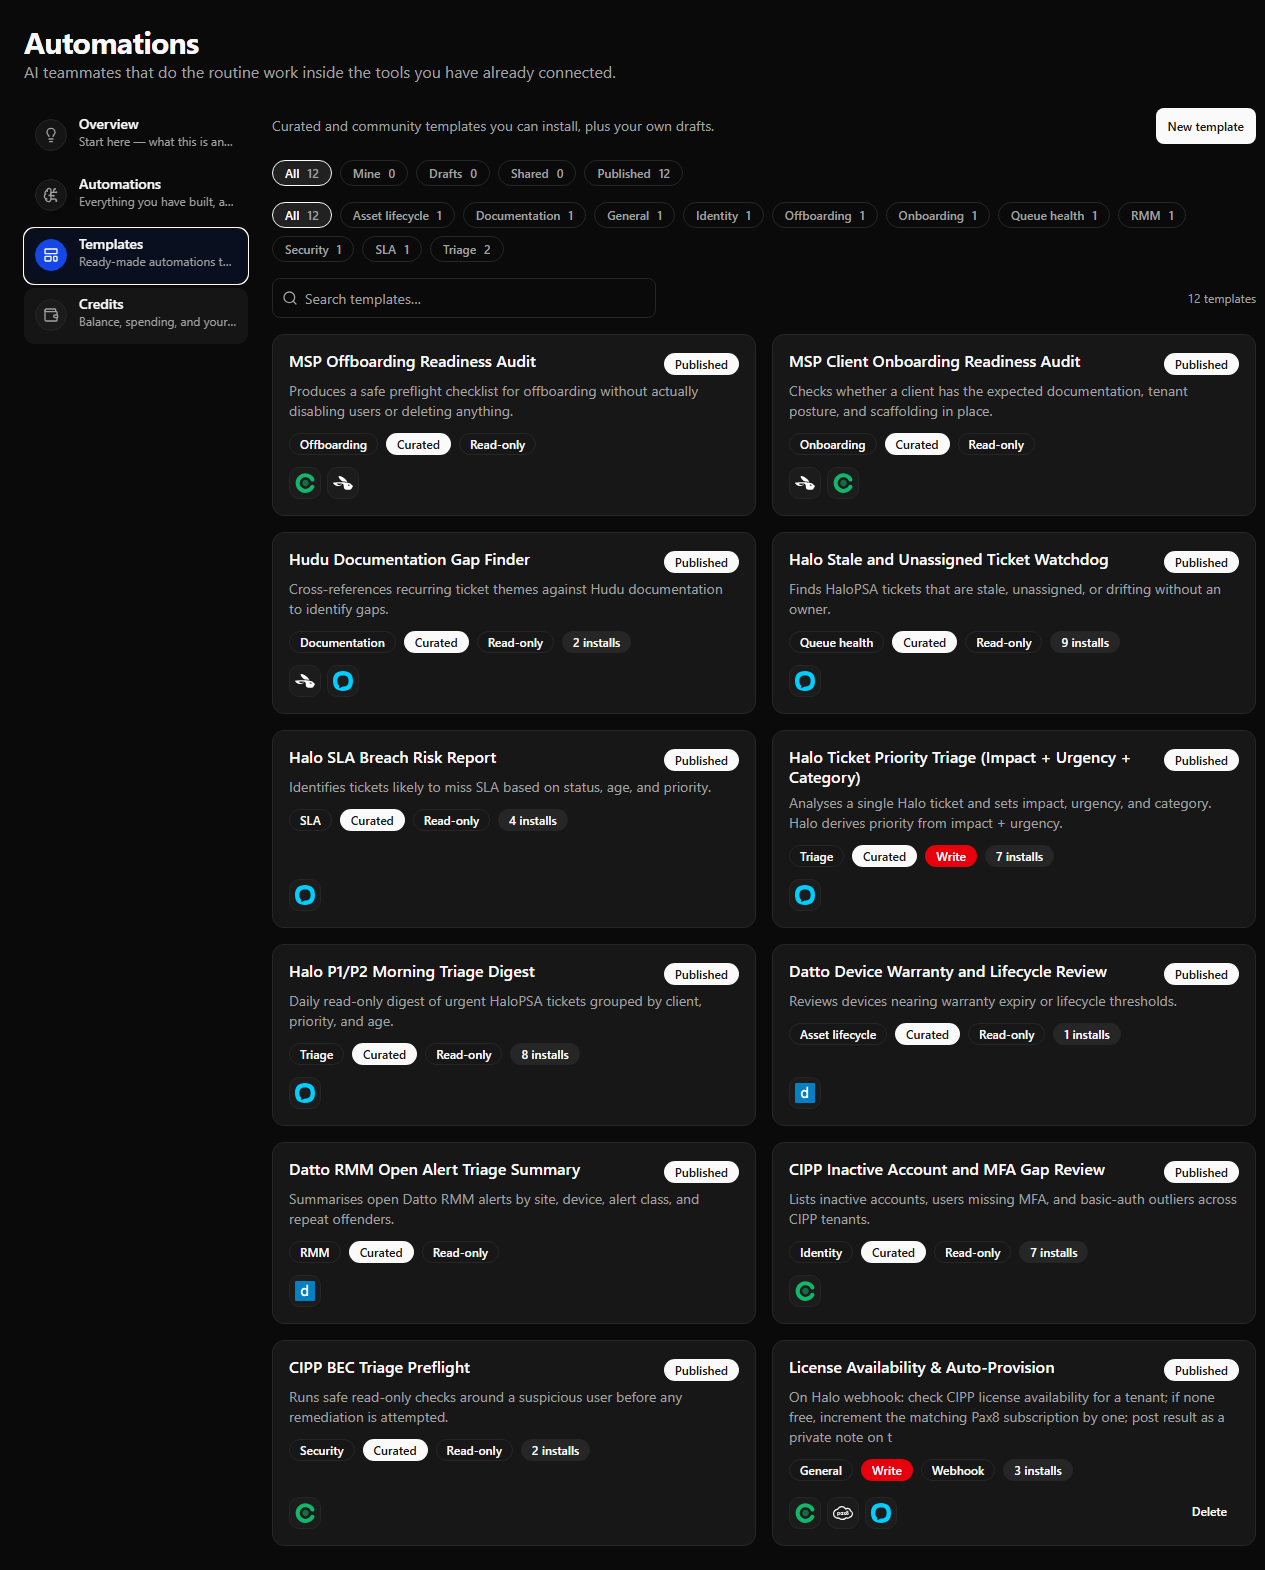Choose the Triage 2 category filter
Viewport: 1265px width, 1570px height.
pos(467,249)
